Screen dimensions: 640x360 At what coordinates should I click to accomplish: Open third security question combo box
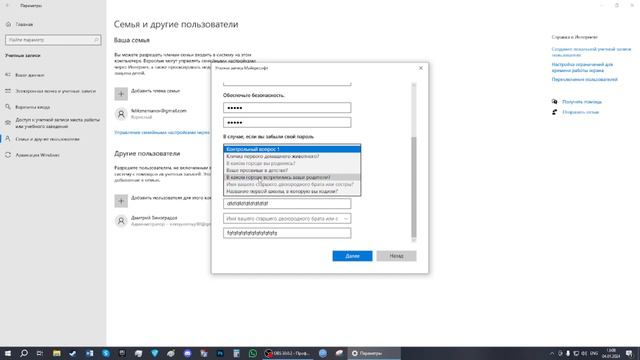click(x=287, y=219)
